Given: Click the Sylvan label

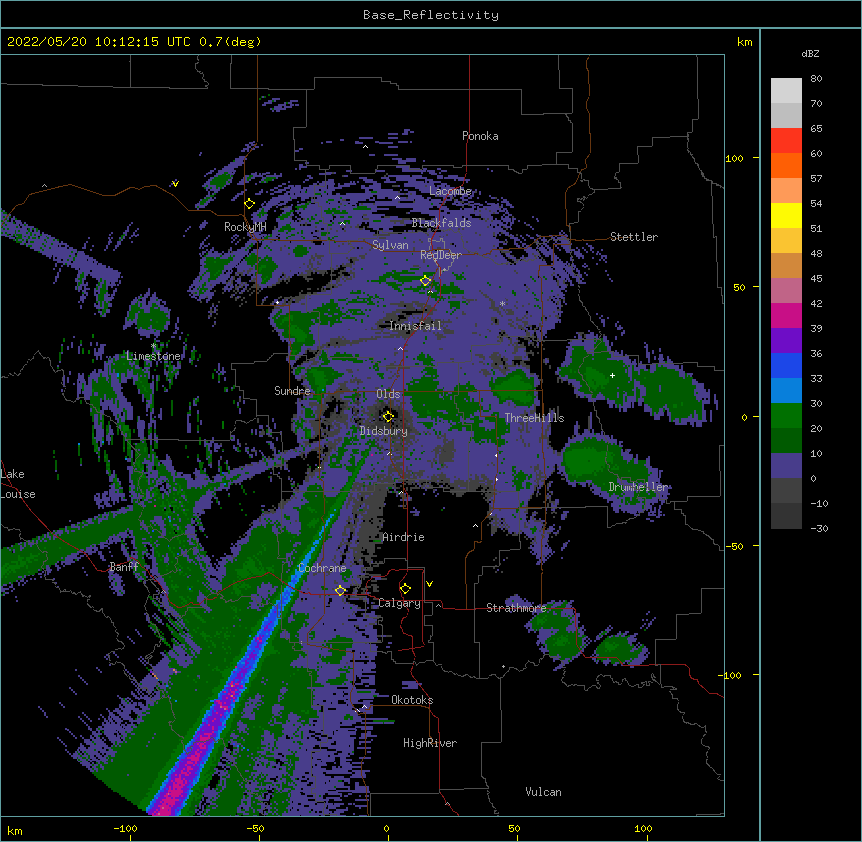Looking at the screenshot, I should click(390, 245).
